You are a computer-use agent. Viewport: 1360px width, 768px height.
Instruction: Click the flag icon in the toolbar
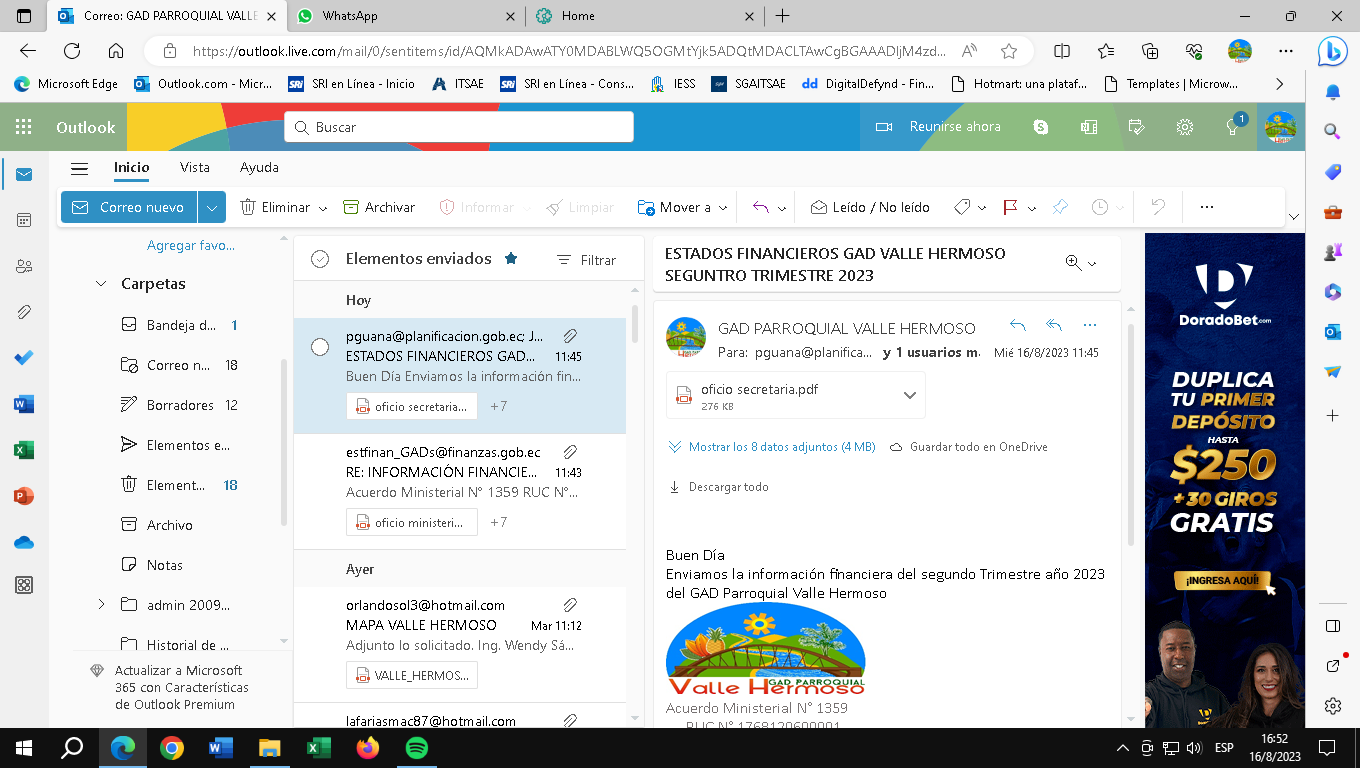1010,207
